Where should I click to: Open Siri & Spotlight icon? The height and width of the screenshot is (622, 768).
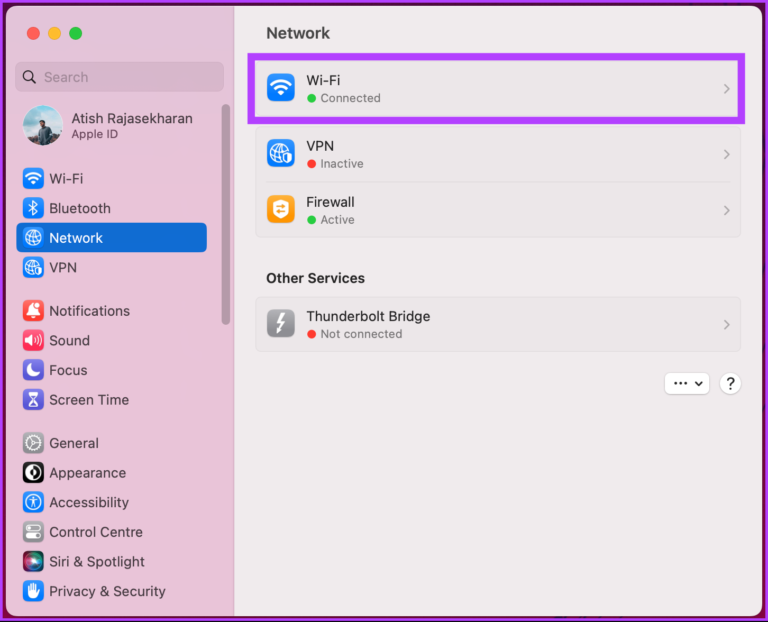[33, 562]
